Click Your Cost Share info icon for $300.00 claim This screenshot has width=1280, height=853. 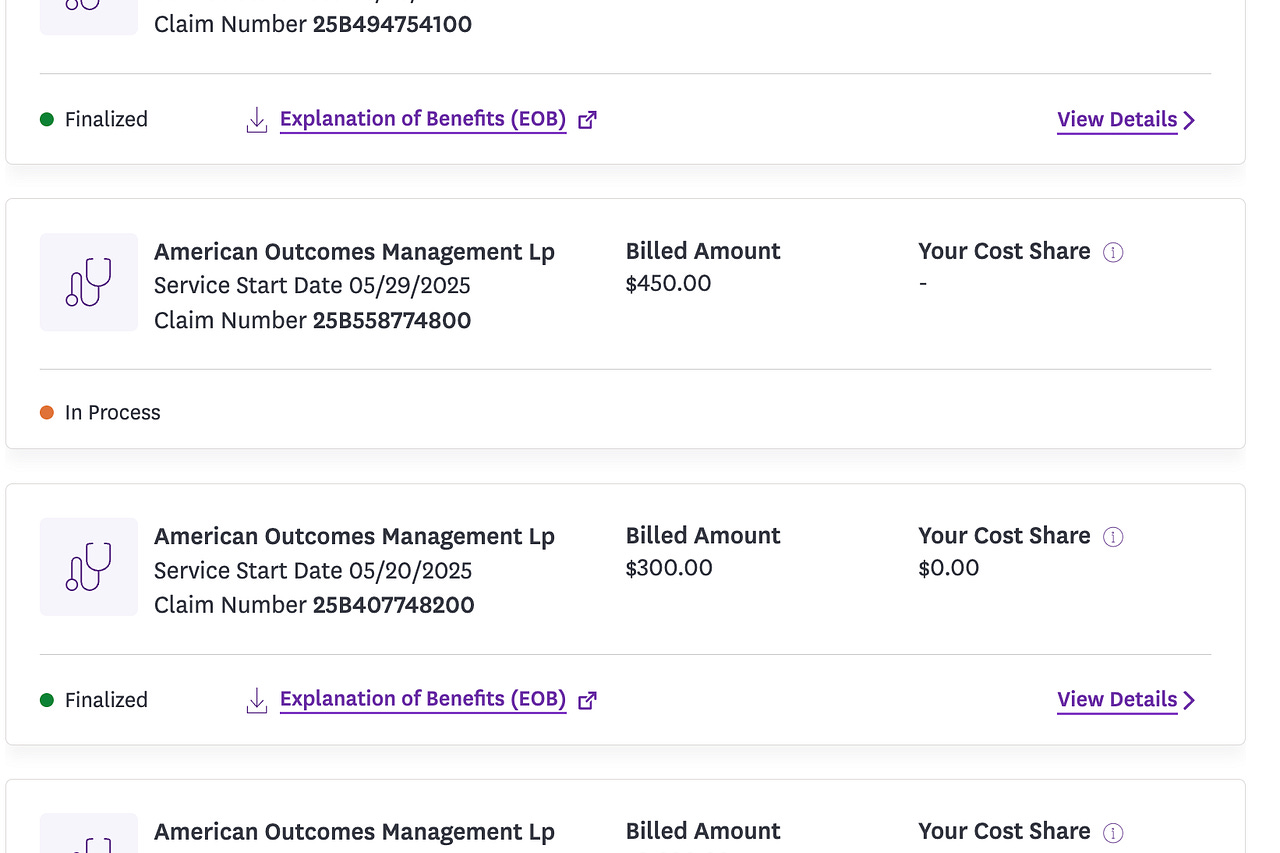pyautogui.click(x=1113, y=537)
